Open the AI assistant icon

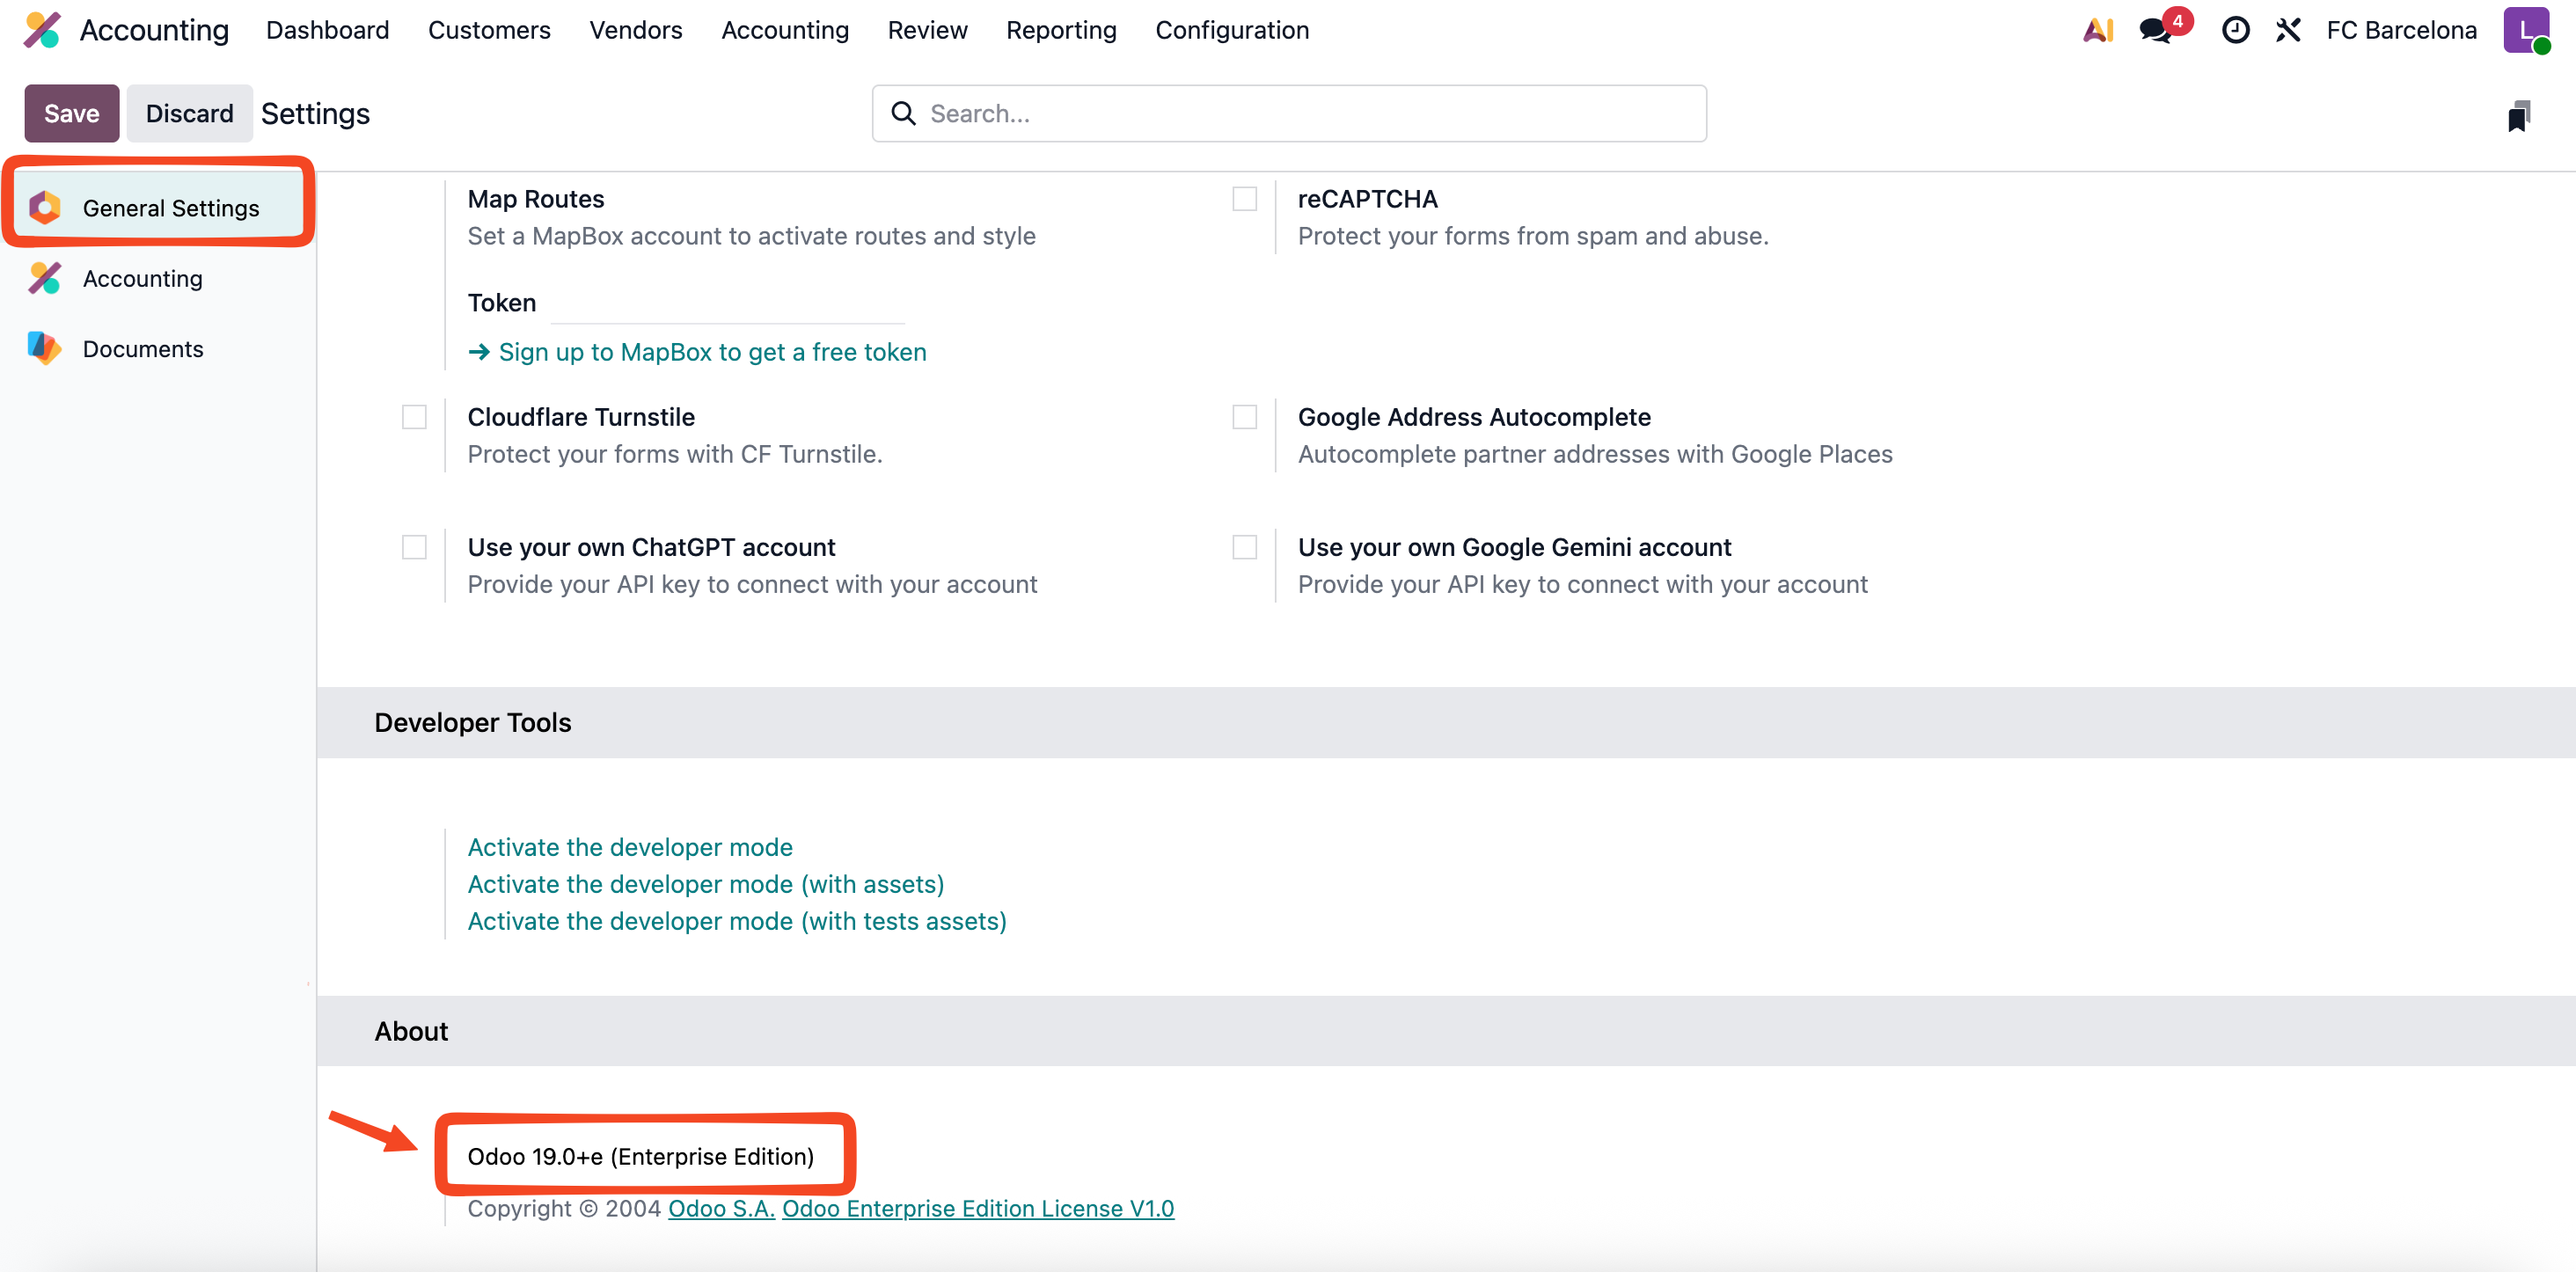tap(2098, 30)
